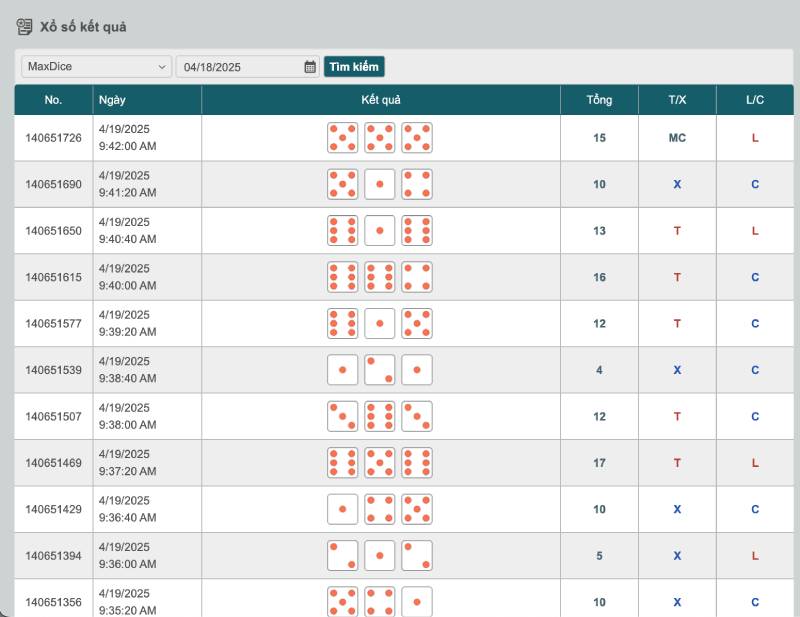Screen dimensions: 800x617
Task: Click the L/C header cell
Action: [755, 100]
